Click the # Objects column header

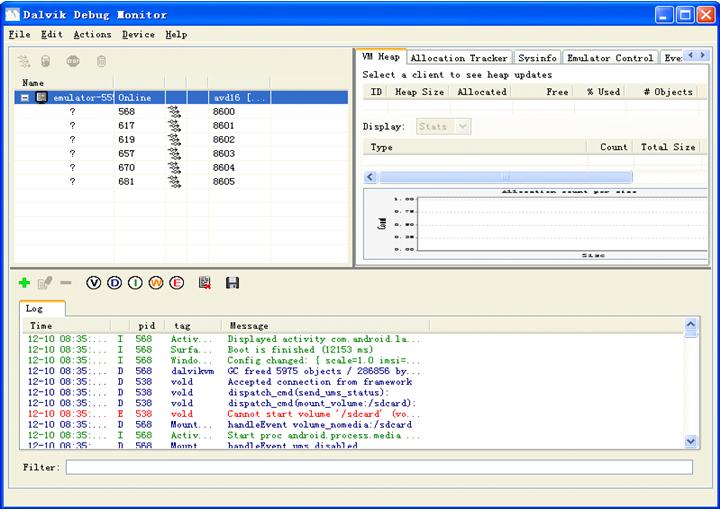pyautogui.click(x=662, y=92)
